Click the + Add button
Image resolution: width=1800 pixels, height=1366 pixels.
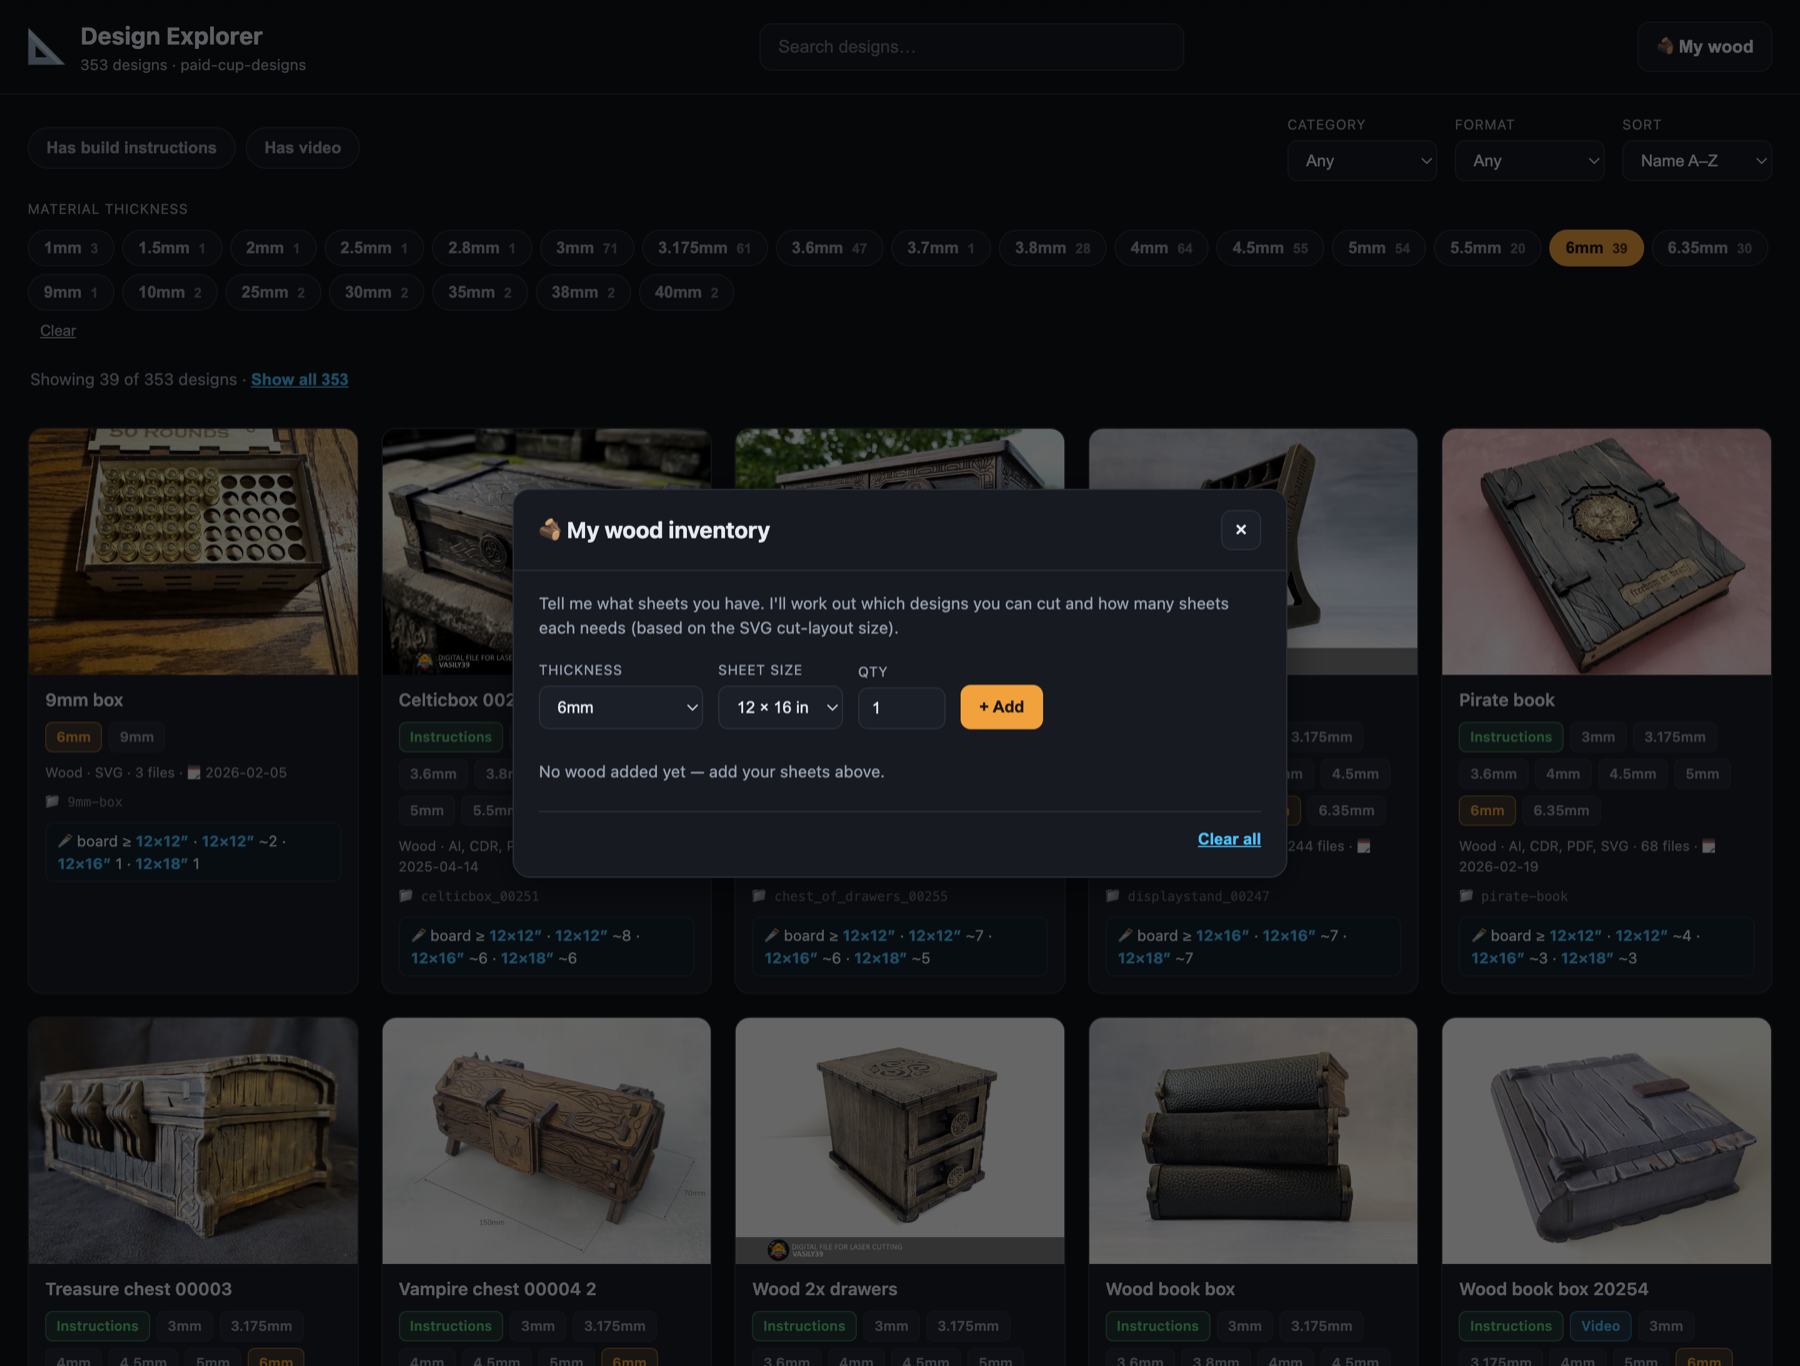1001,707
